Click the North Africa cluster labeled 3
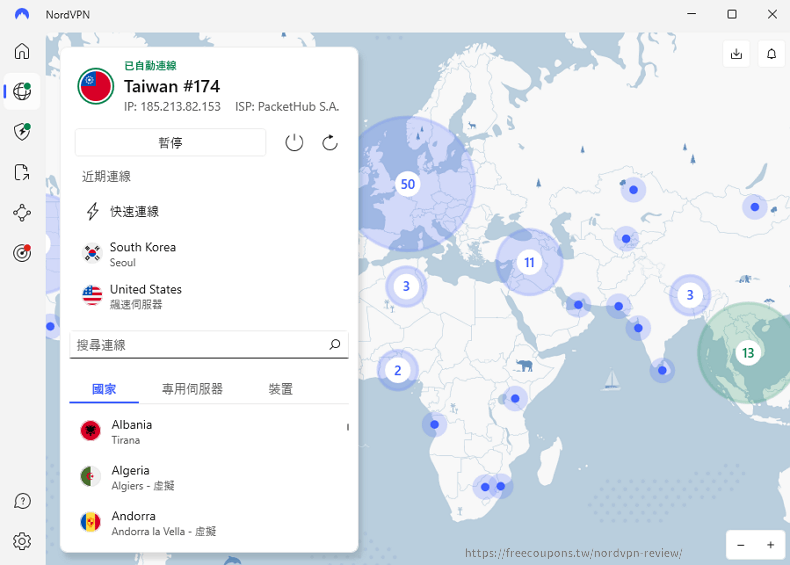The height and width of the screenshot is (565, 790). [x=406, y=286]
